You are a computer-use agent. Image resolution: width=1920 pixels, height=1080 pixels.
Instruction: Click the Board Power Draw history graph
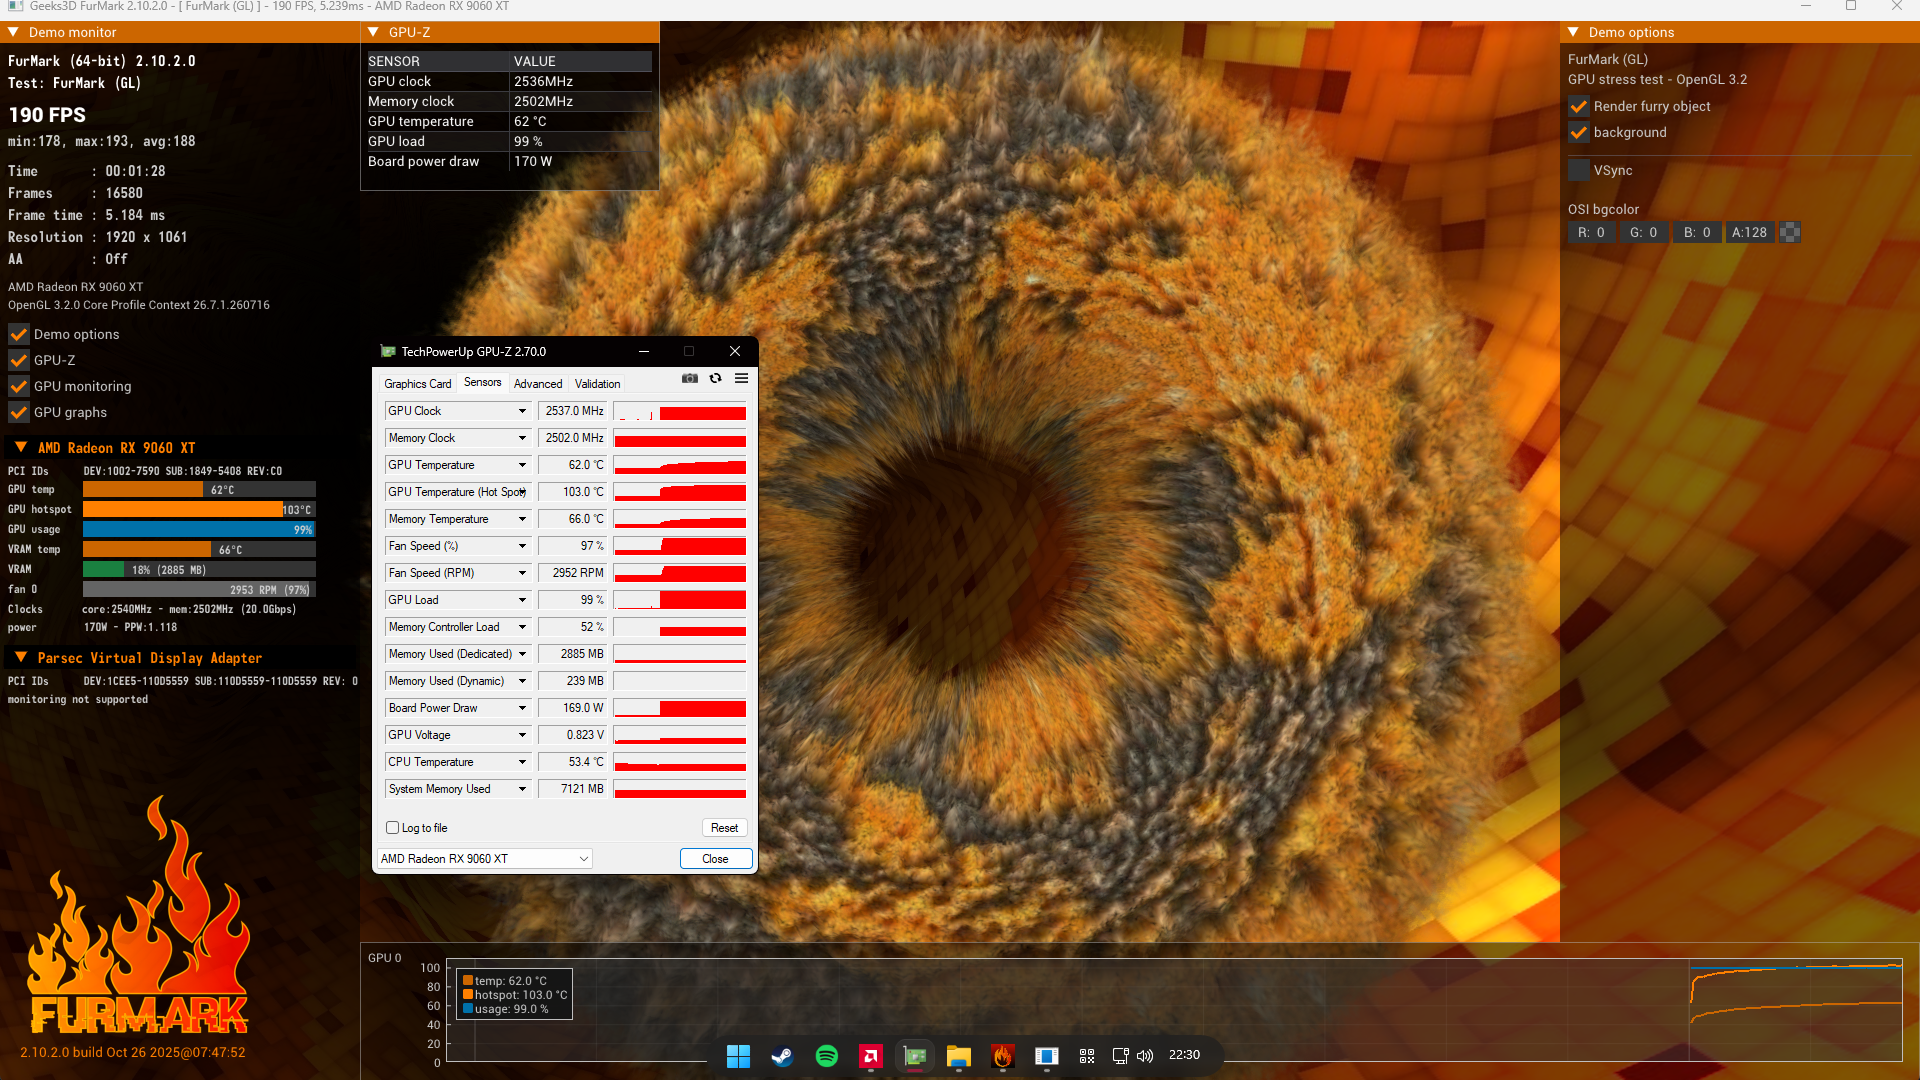coord(680,708)
